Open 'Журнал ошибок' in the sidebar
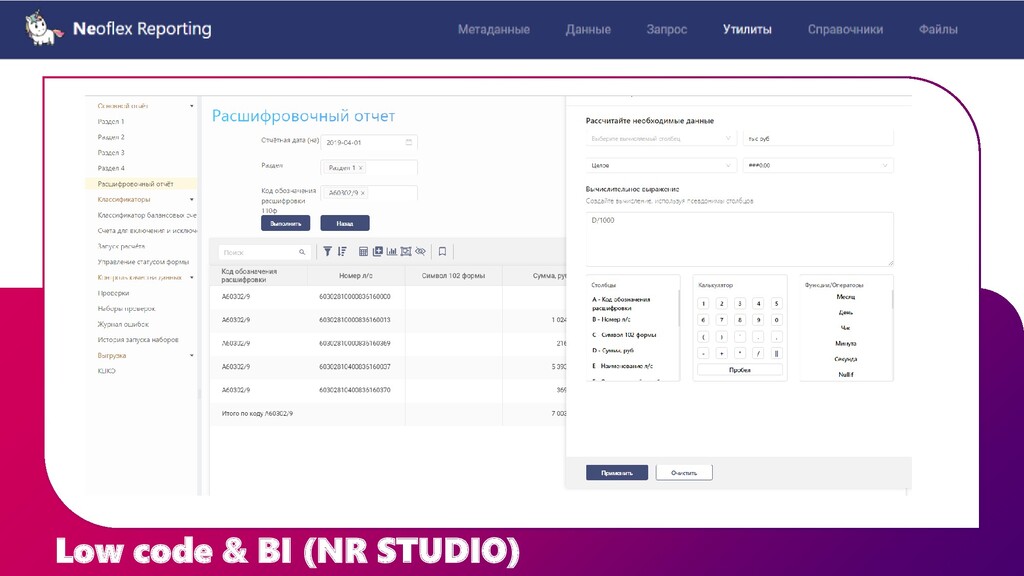This screenshot has height=576, width=1024. pos(123,325)
